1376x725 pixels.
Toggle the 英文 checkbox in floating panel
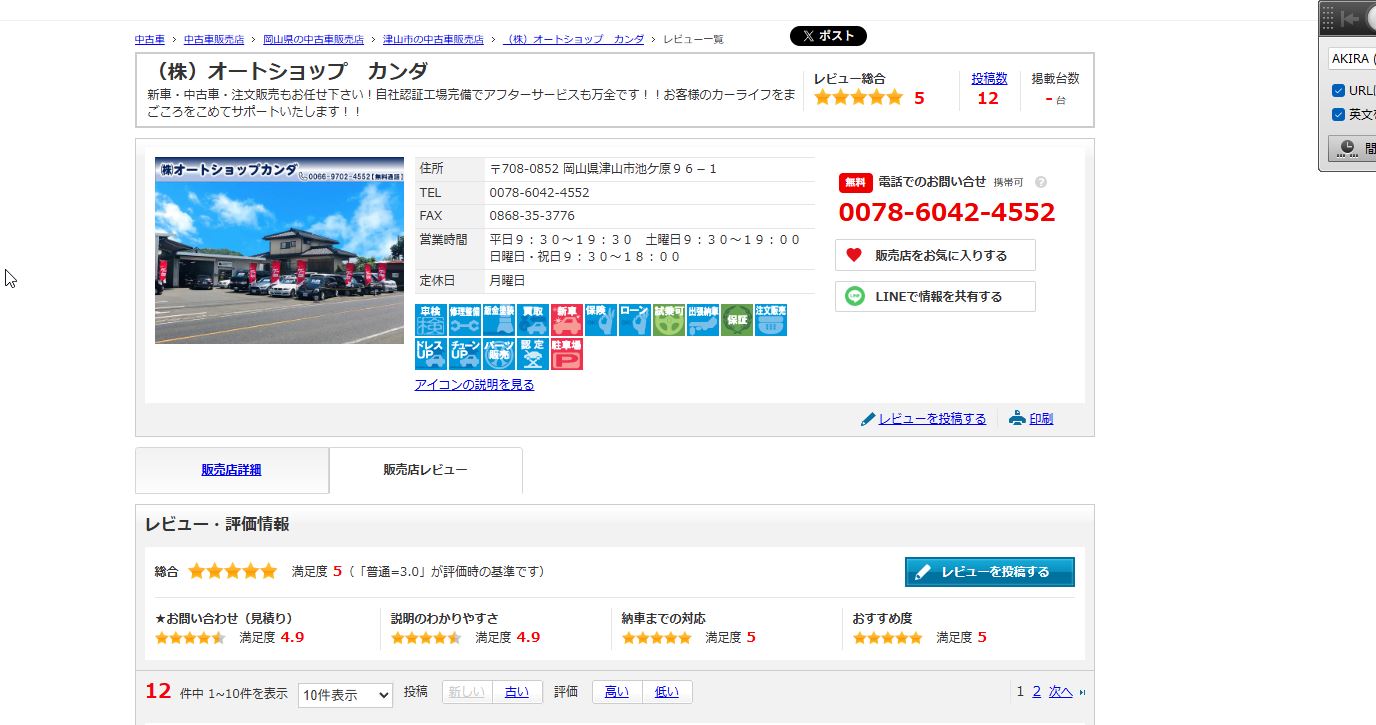pyautogui.click(x=1338, y=115)
